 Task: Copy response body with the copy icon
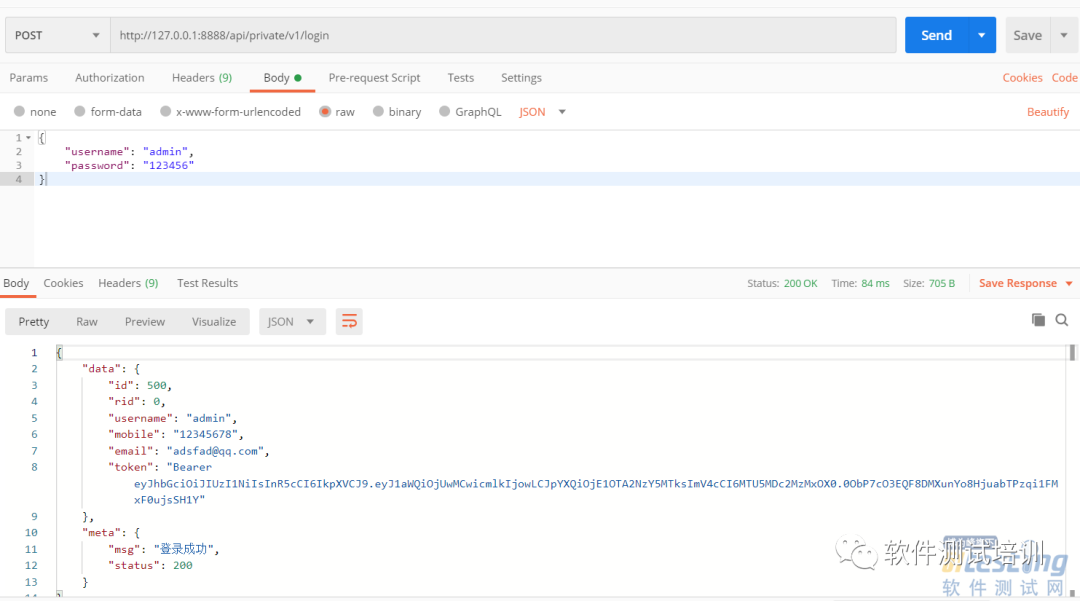pos(1038,319)
